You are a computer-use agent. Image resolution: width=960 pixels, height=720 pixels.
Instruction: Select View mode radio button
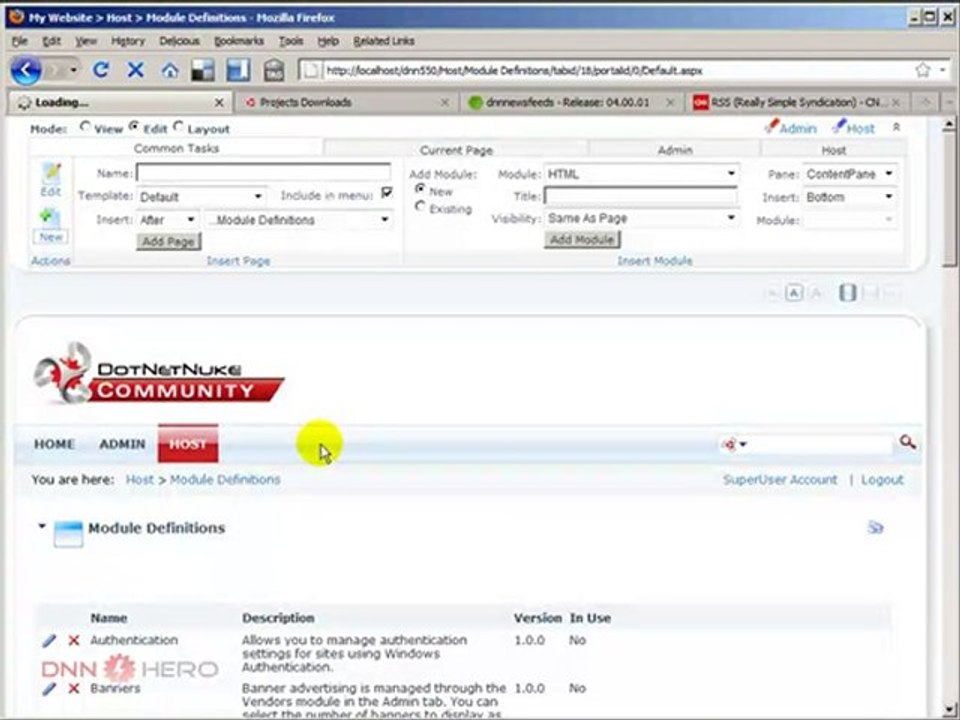[x=85, y=127]
